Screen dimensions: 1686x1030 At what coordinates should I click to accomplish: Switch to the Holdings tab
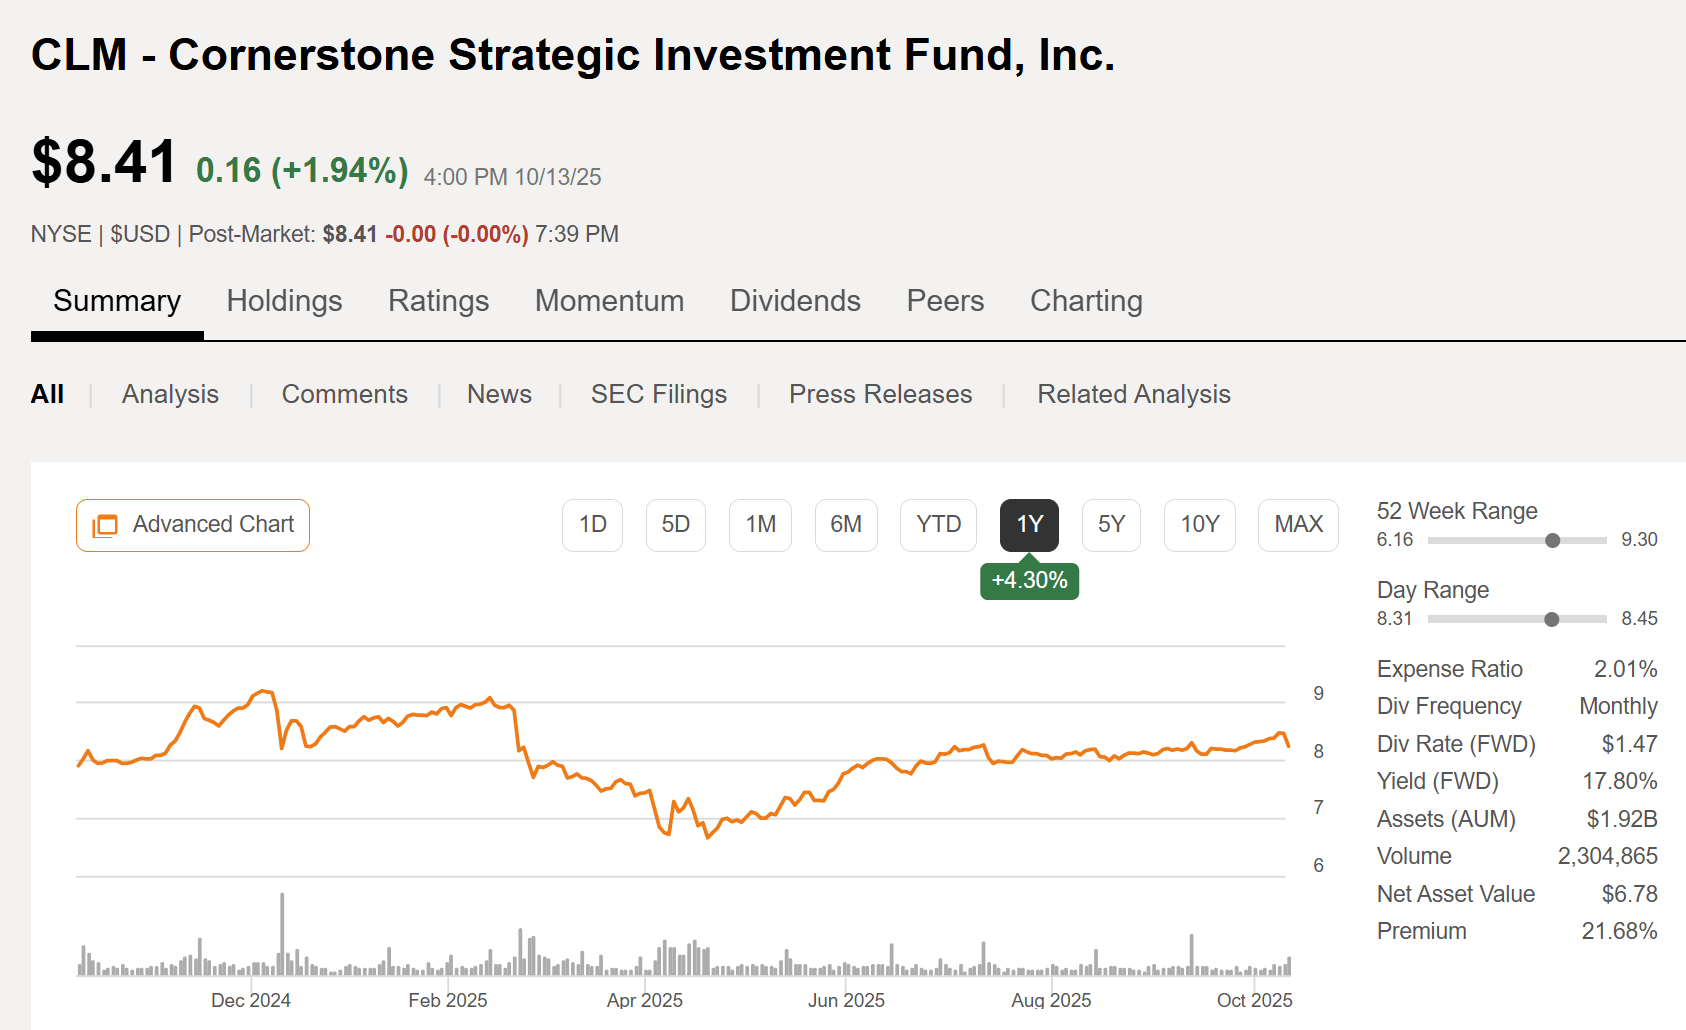click(284, 301)
